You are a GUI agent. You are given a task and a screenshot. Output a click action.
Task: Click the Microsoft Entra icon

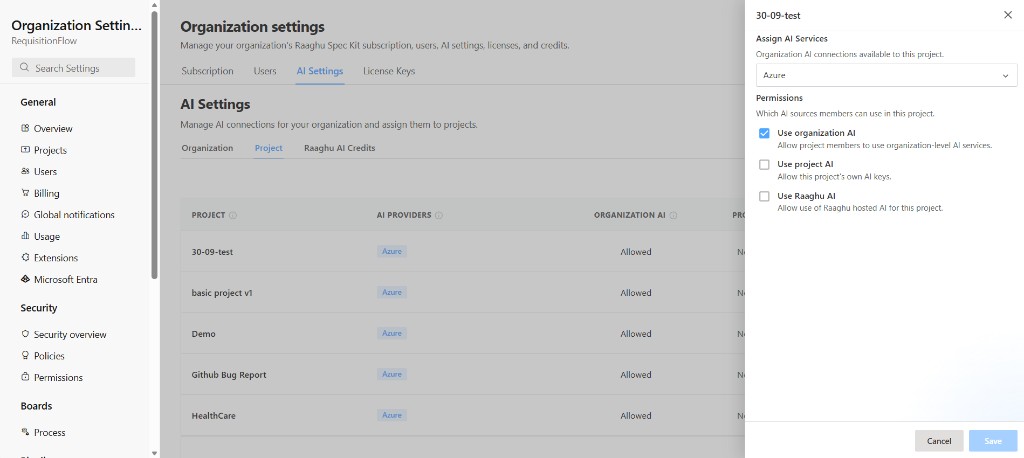click(25, 280)
